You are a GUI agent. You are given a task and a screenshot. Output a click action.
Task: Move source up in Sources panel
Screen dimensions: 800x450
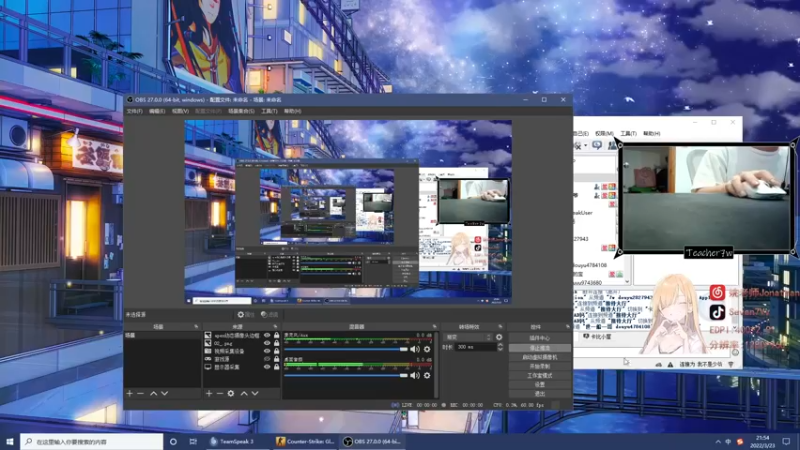(x=244, y=393)
